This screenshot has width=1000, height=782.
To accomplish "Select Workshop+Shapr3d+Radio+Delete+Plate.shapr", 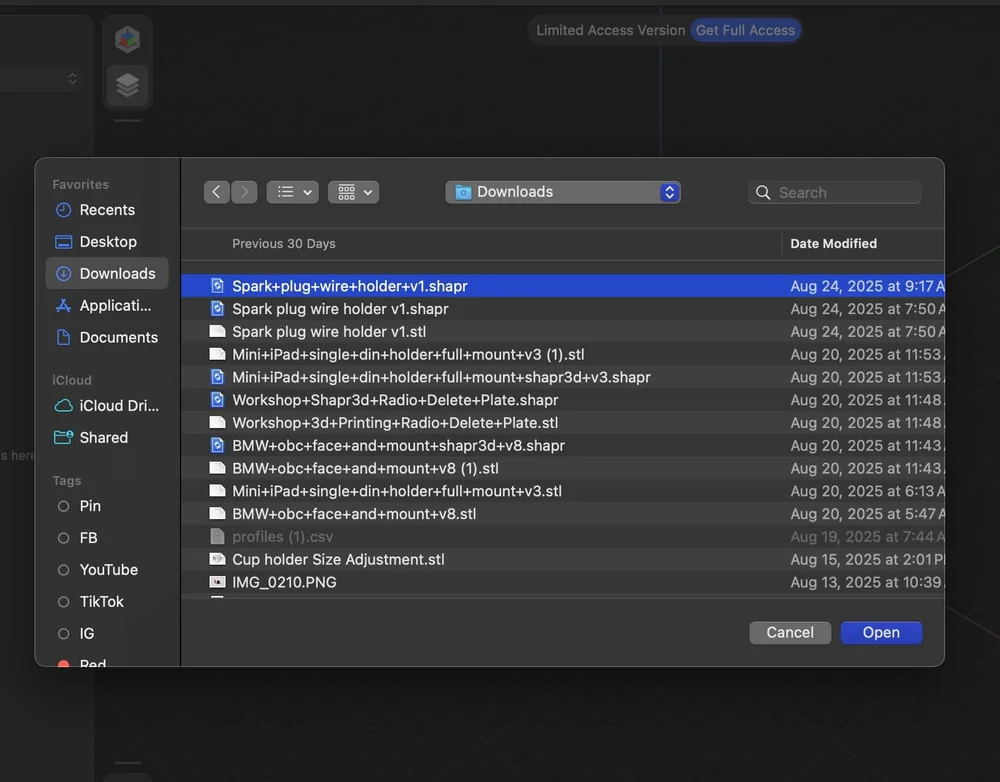I will (x=562, y=400).
